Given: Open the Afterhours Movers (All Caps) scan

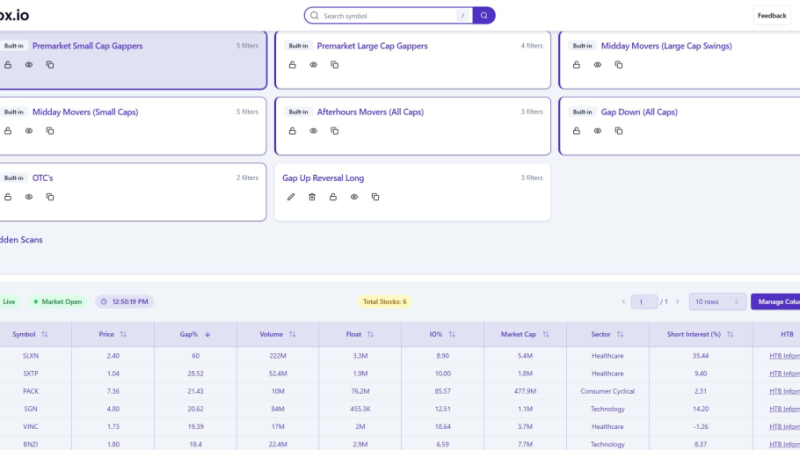Looking at the screenshot, I should pyautogui.click(x=370, y=112).
